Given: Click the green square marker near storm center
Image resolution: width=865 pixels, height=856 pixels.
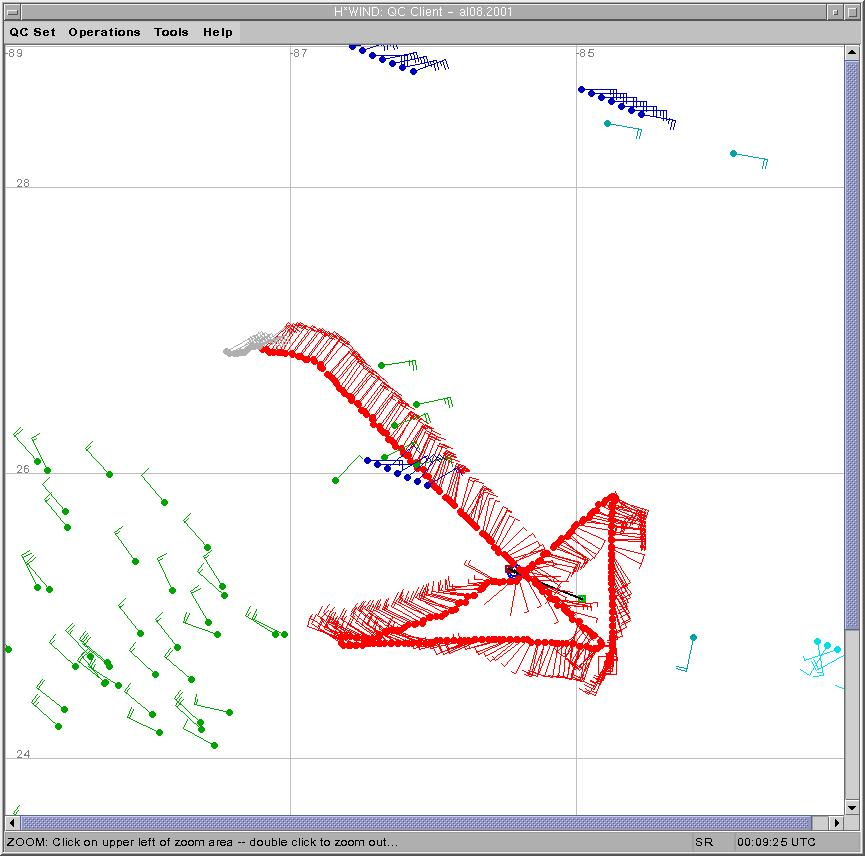Looking at the screenshot, I should tap(582, 599).
